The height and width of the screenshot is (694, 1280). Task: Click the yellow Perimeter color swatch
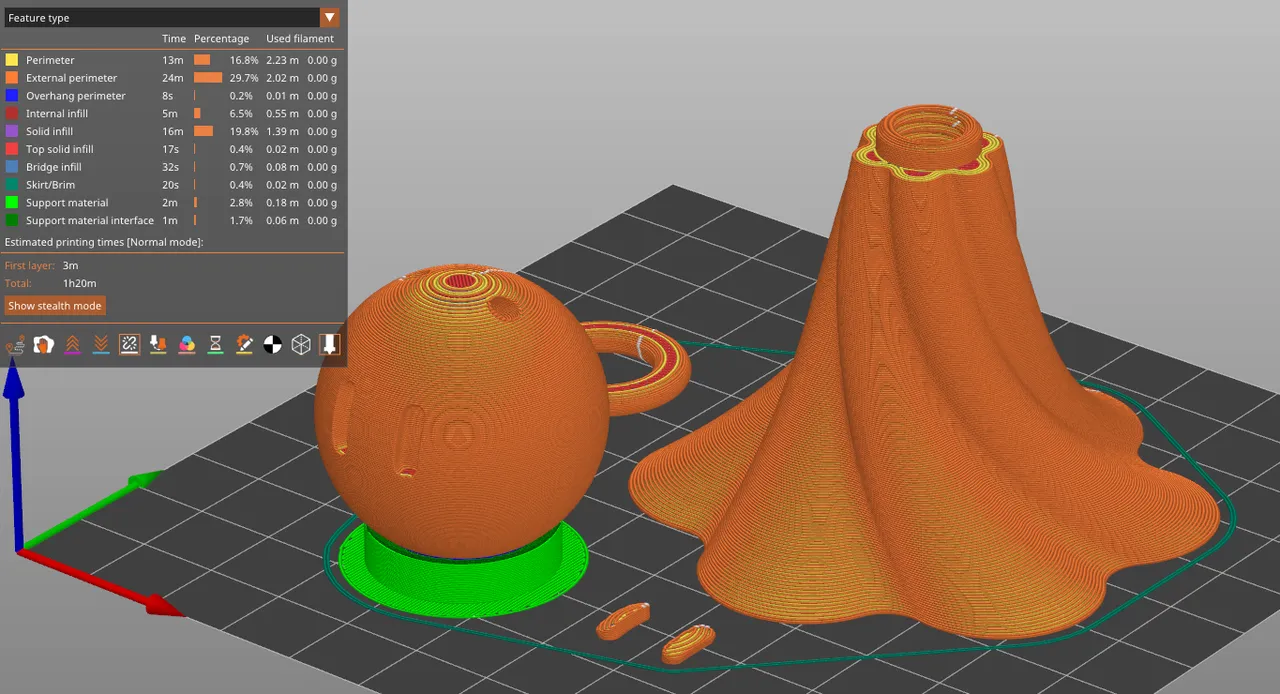click(12, 60)
